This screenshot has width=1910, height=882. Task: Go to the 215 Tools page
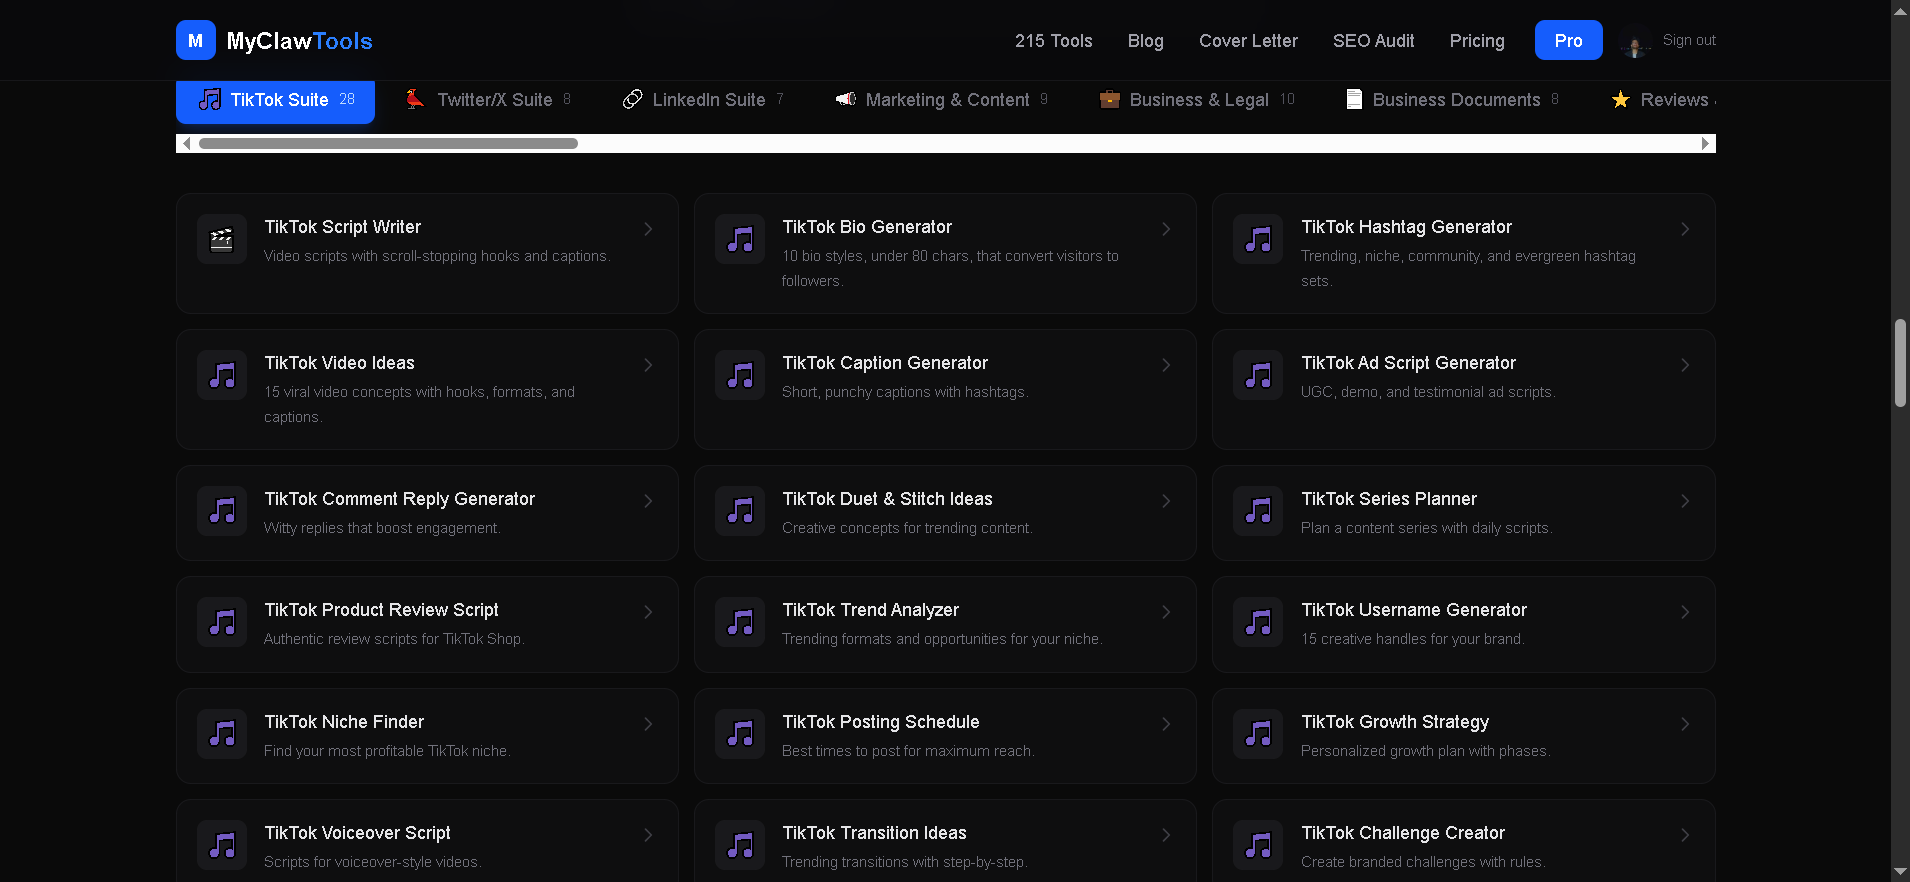tap(1054, 41)
